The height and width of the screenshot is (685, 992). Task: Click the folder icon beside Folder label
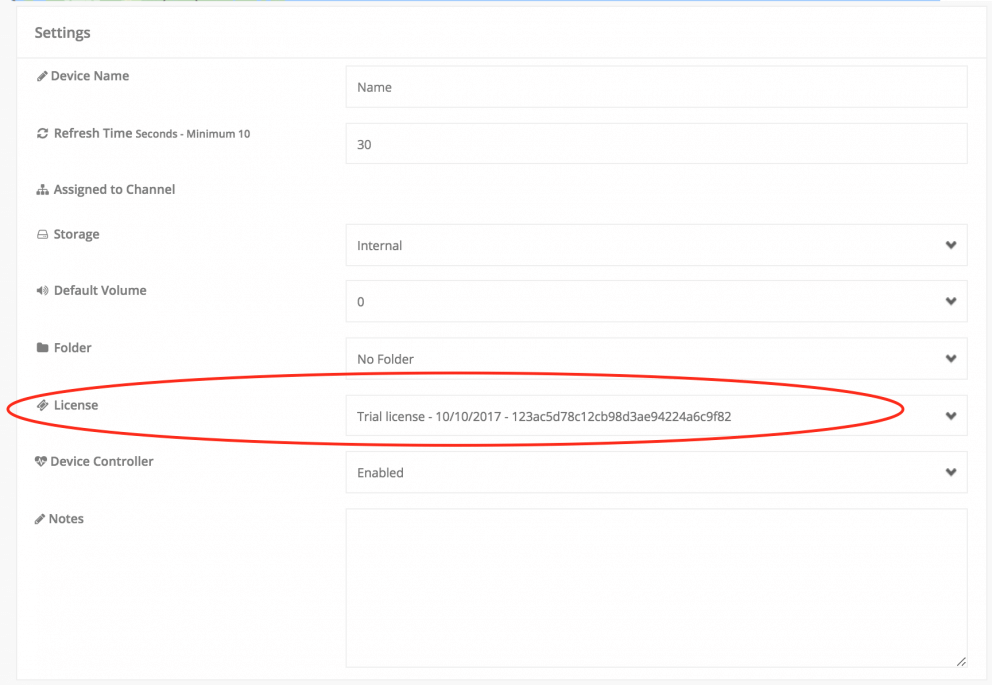click(x=42, y=348)
